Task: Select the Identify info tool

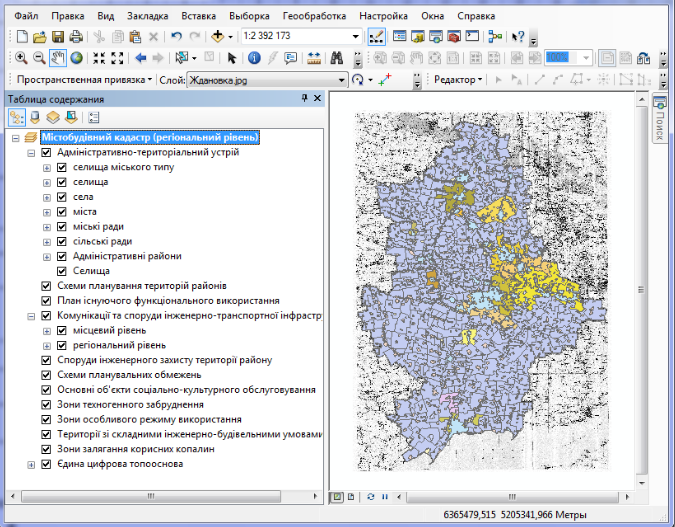Action: (x=254, y=58)
